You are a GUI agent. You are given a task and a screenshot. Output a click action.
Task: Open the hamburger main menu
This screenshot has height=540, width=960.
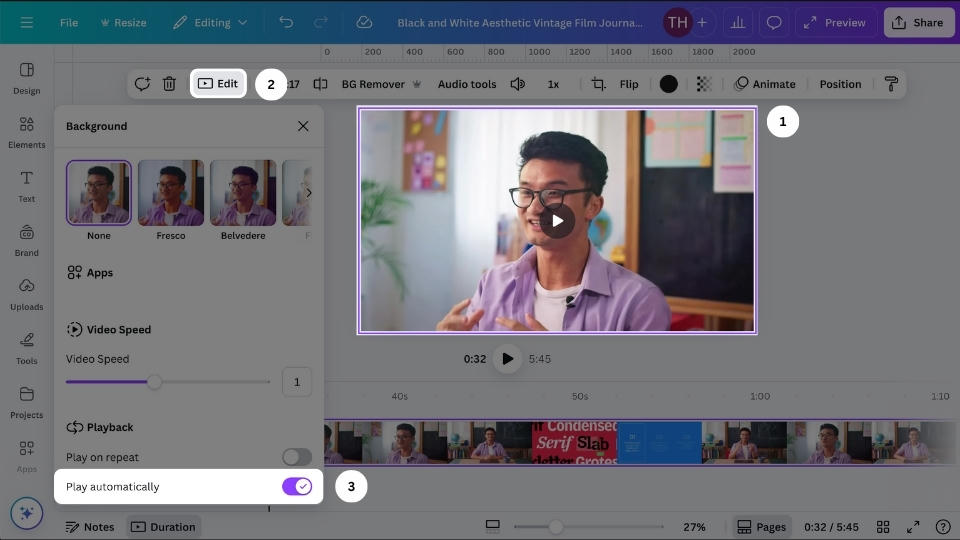(x=27, y=22)
